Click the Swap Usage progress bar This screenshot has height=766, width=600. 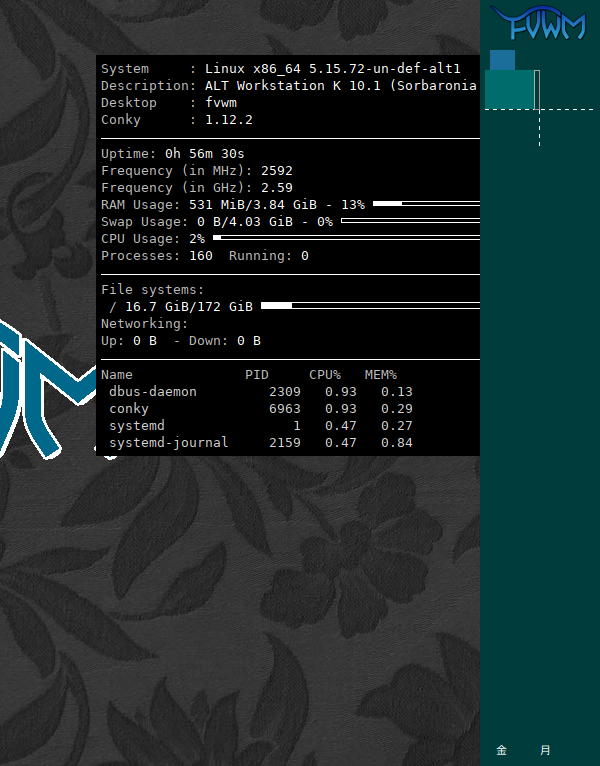[410, 221]
